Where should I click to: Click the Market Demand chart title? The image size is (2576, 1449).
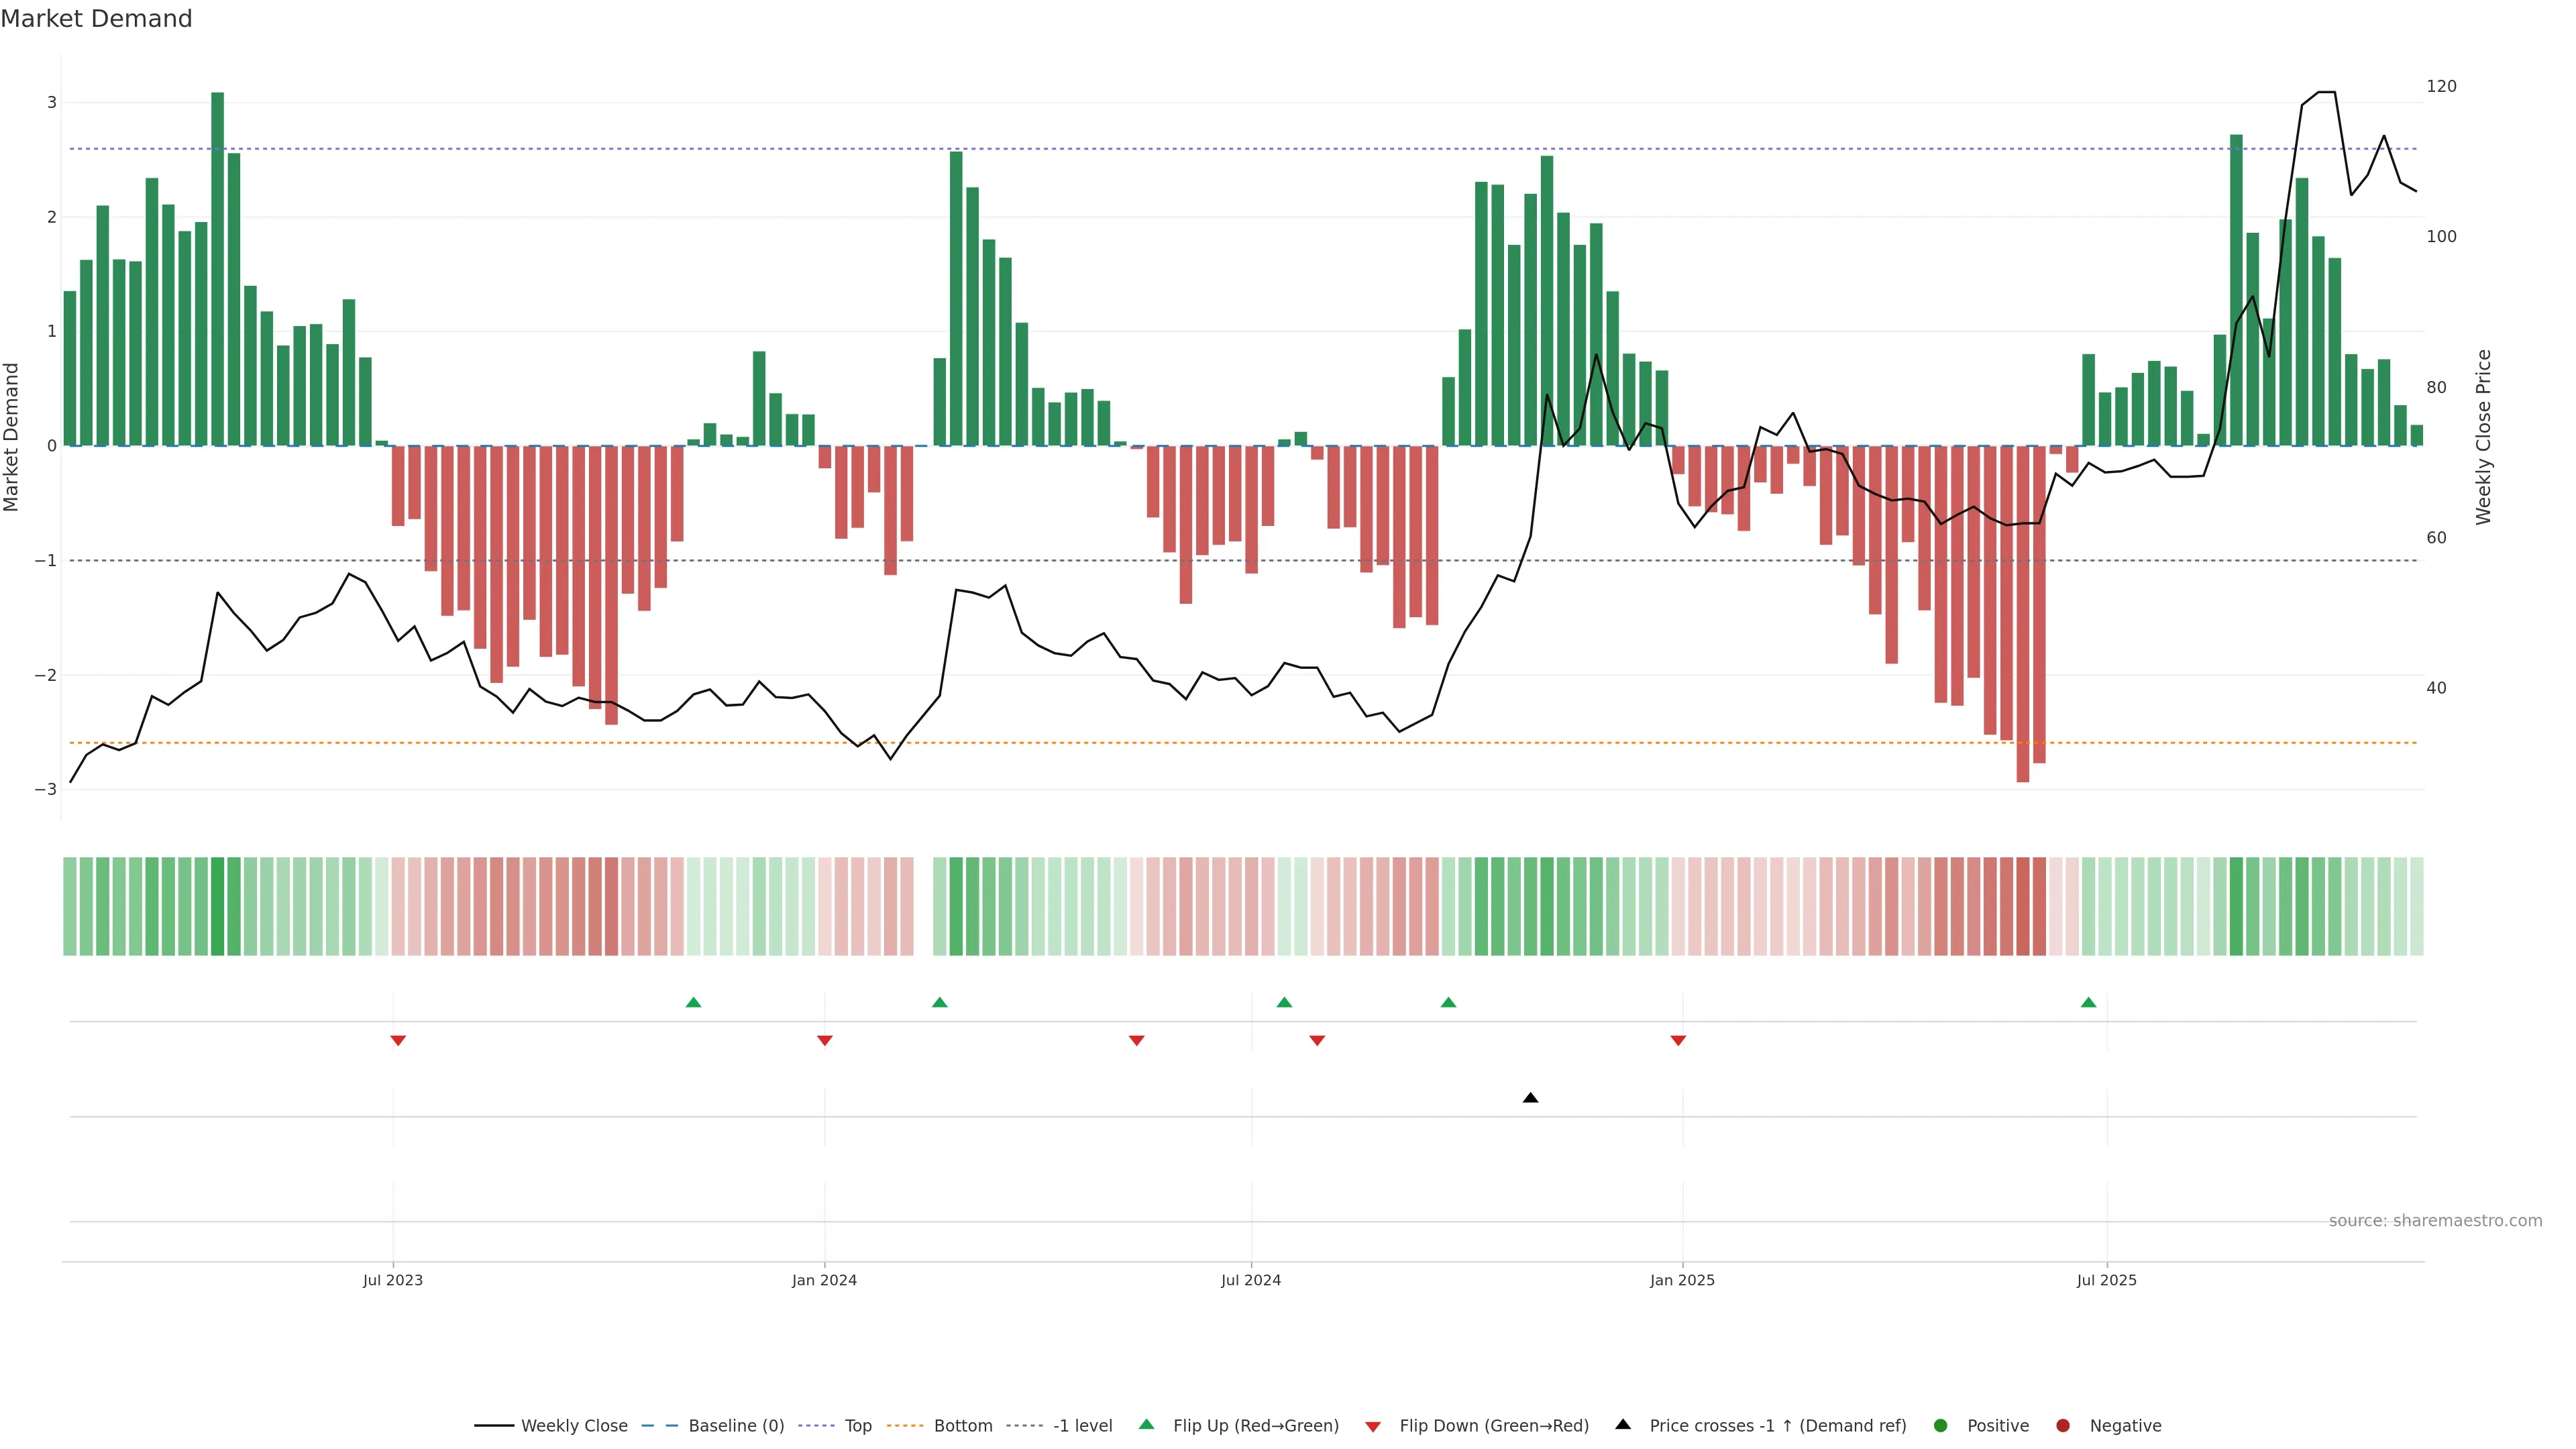tap(96, 19)
